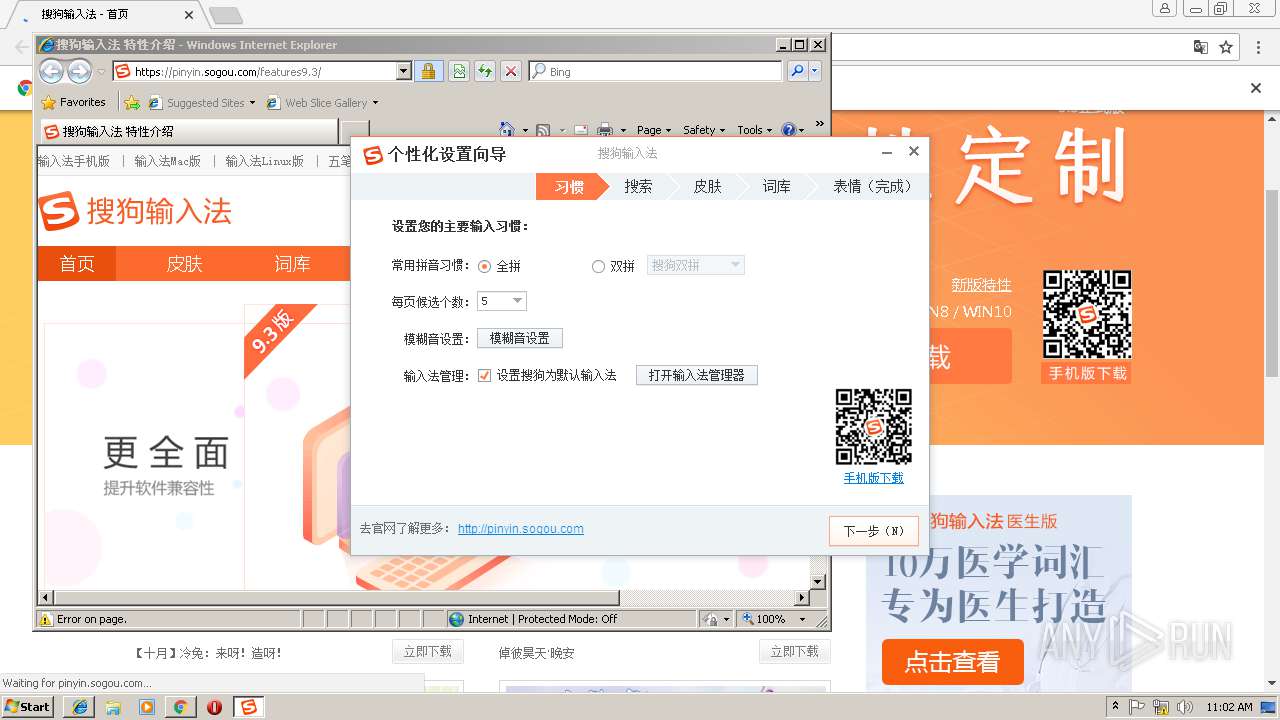Click 模糊音设置 button
The image size is (1280, 720).
click(520, 338)
